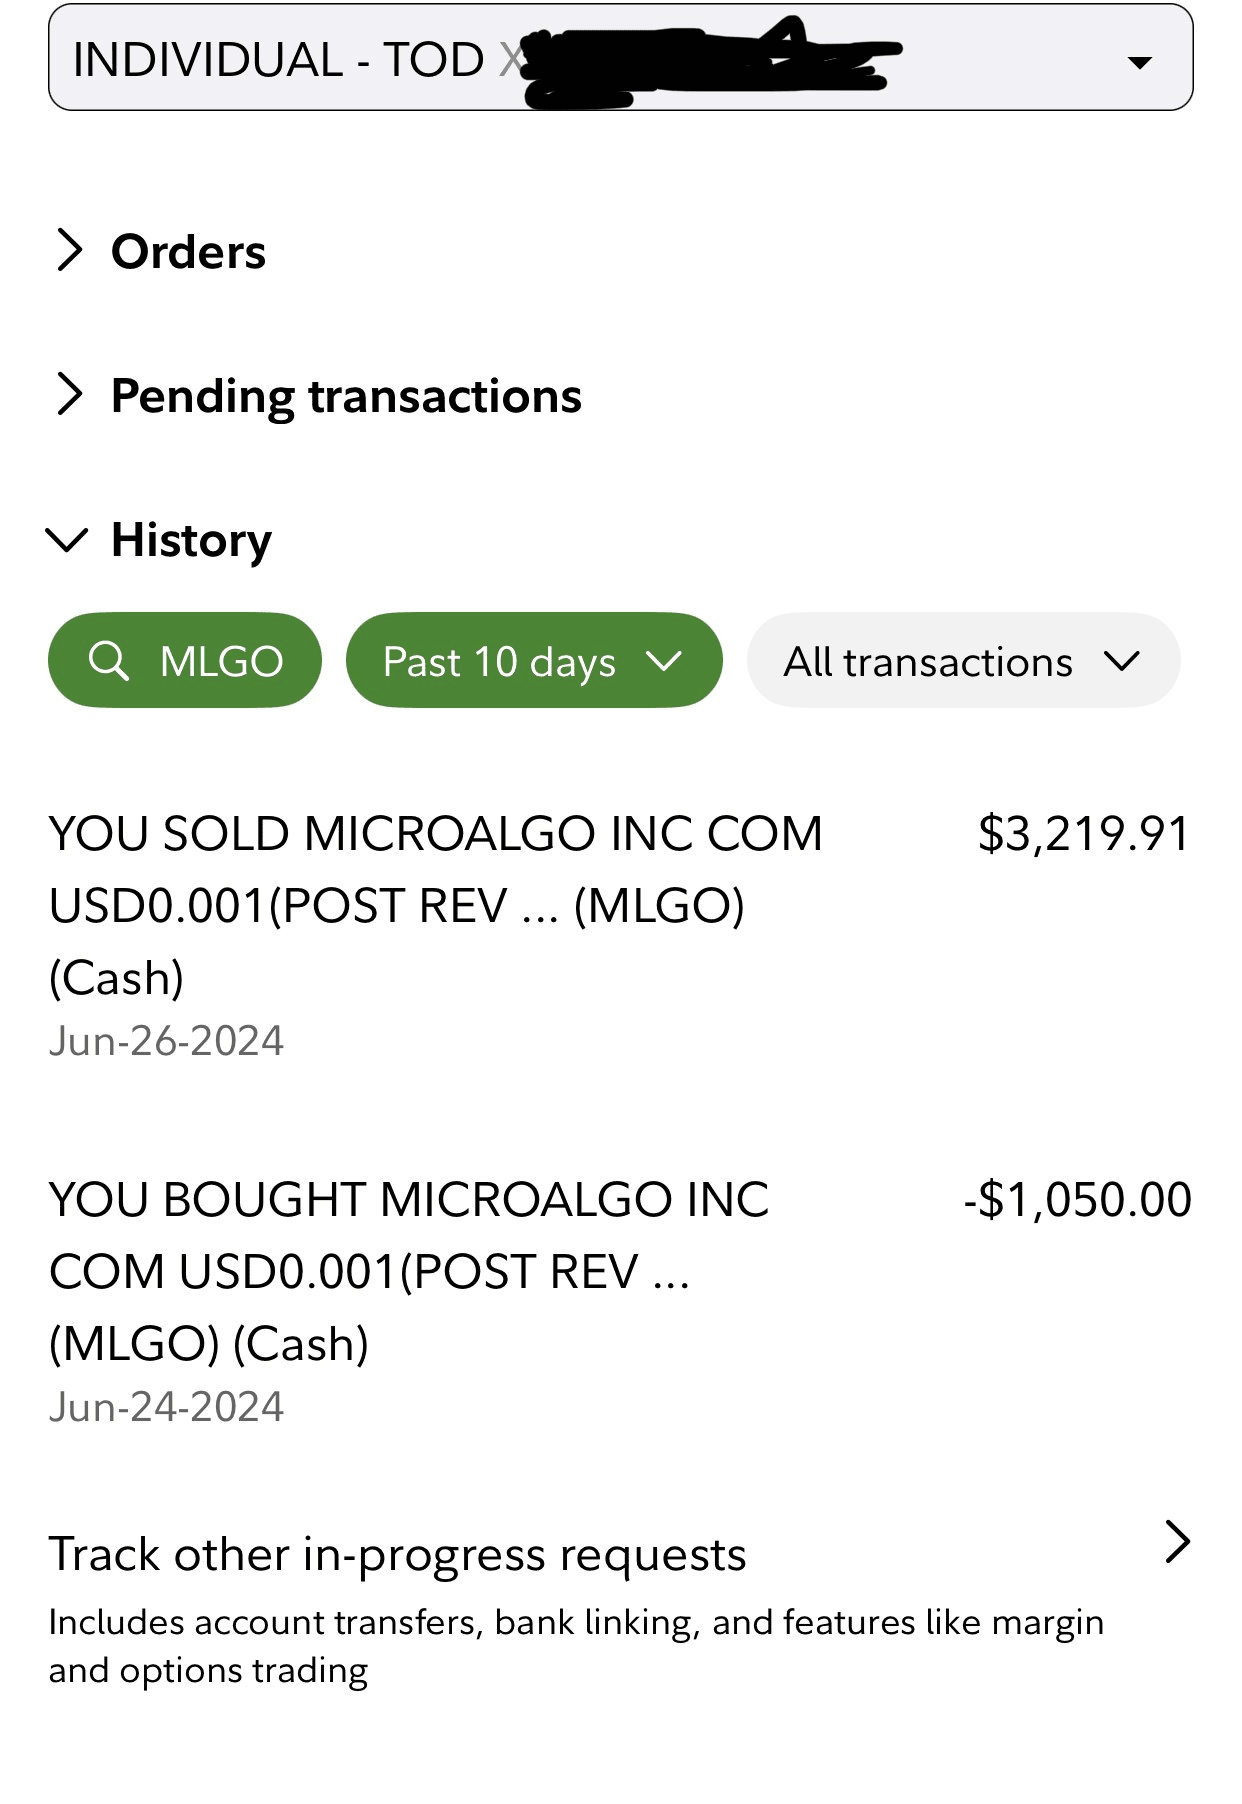Viewport: 1242px width, 1804px height.
Task: Click the History heading
Action: [x=191, y=540]
